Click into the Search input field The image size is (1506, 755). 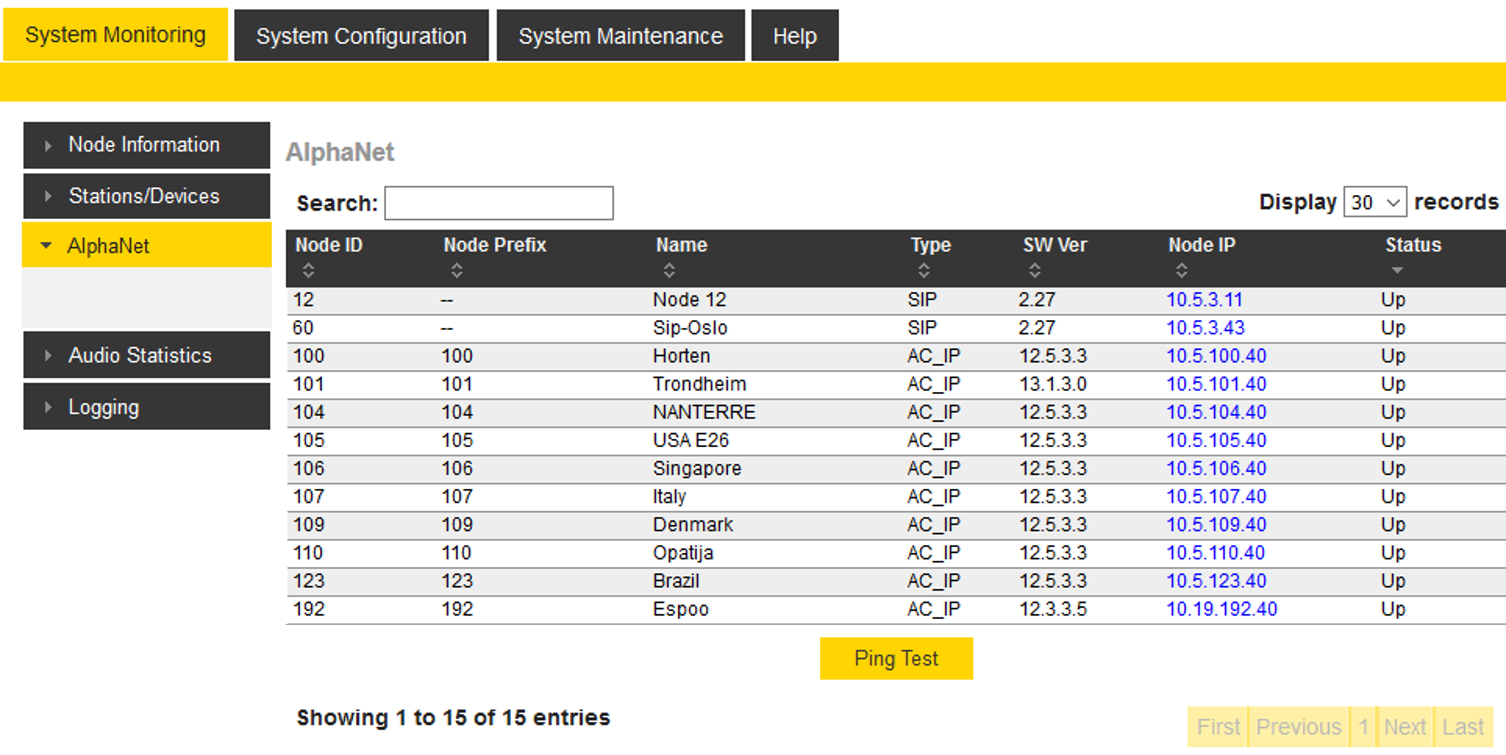point(498,203)
